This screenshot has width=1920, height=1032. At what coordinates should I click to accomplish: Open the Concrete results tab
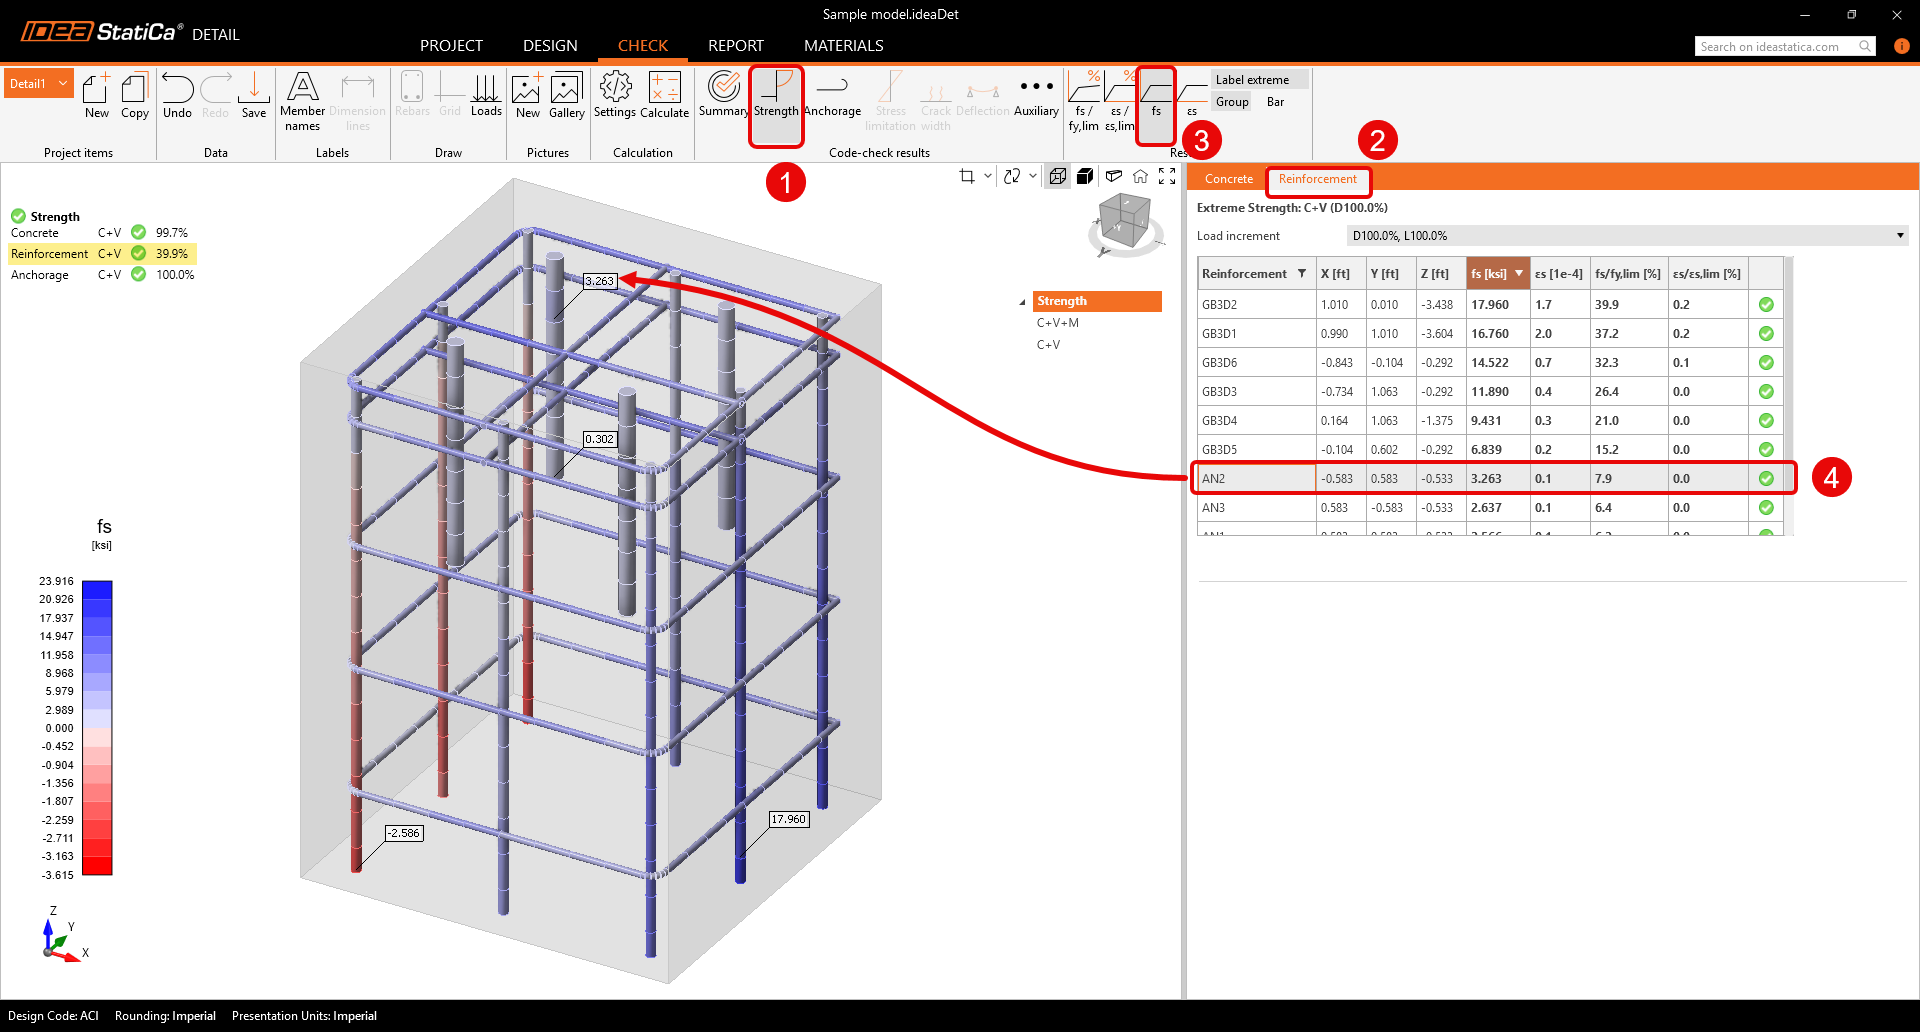1227,178
